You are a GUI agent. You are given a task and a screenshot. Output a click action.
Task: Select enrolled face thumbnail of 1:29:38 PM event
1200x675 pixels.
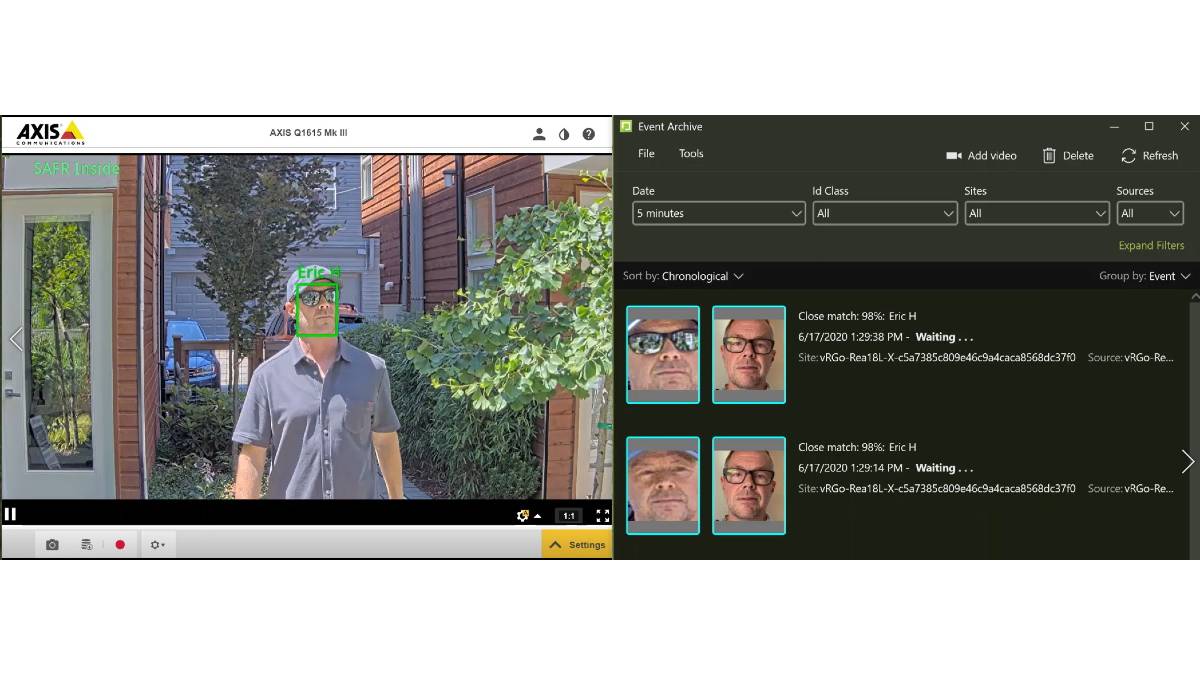point(749,355)
